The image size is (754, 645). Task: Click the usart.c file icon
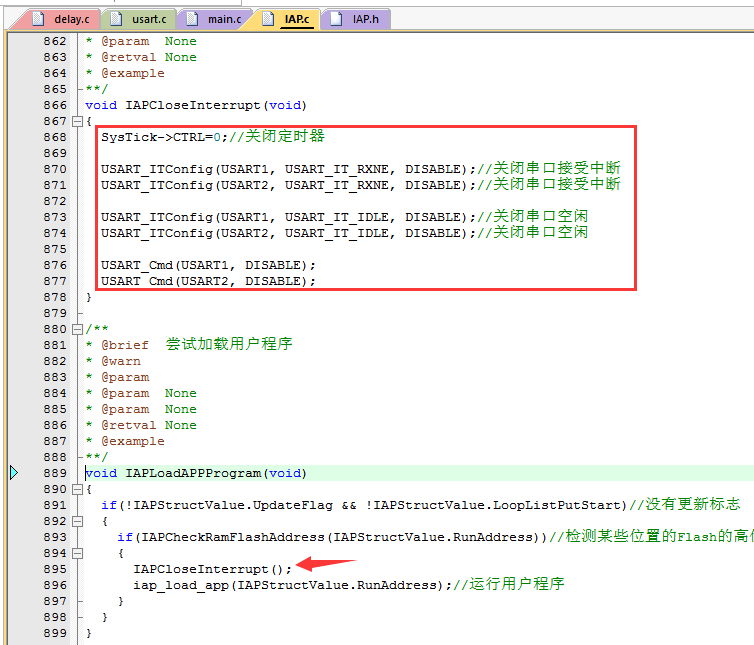[116, 19]
